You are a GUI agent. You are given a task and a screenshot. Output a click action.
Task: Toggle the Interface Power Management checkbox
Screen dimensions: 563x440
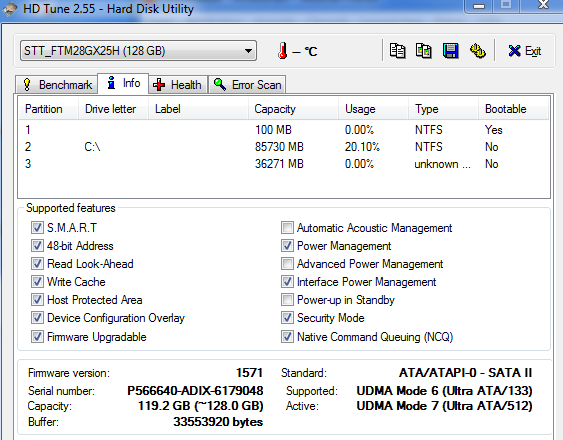tap(287, 282)
